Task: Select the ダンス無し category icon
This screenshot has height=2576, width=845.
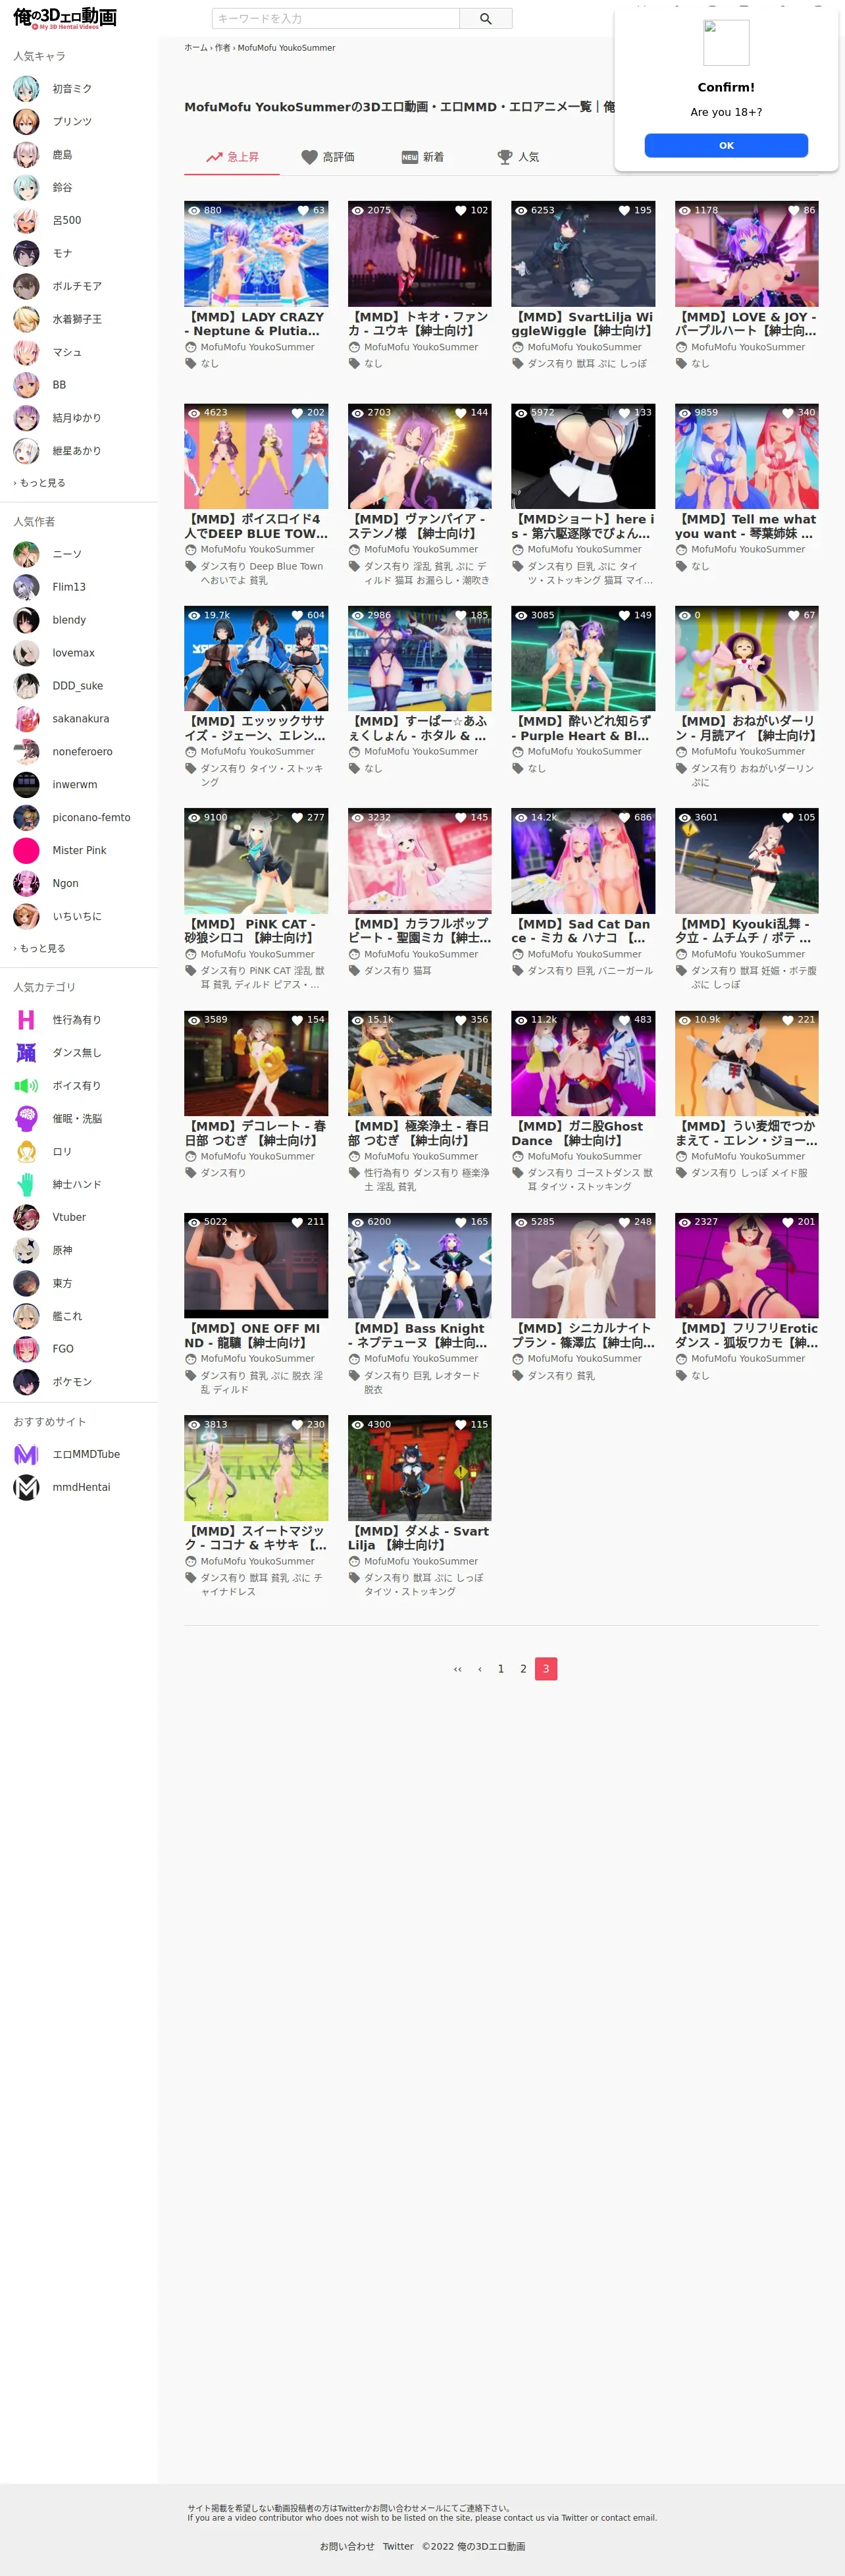Action: pyautogui.click(x=26, y=1053)
